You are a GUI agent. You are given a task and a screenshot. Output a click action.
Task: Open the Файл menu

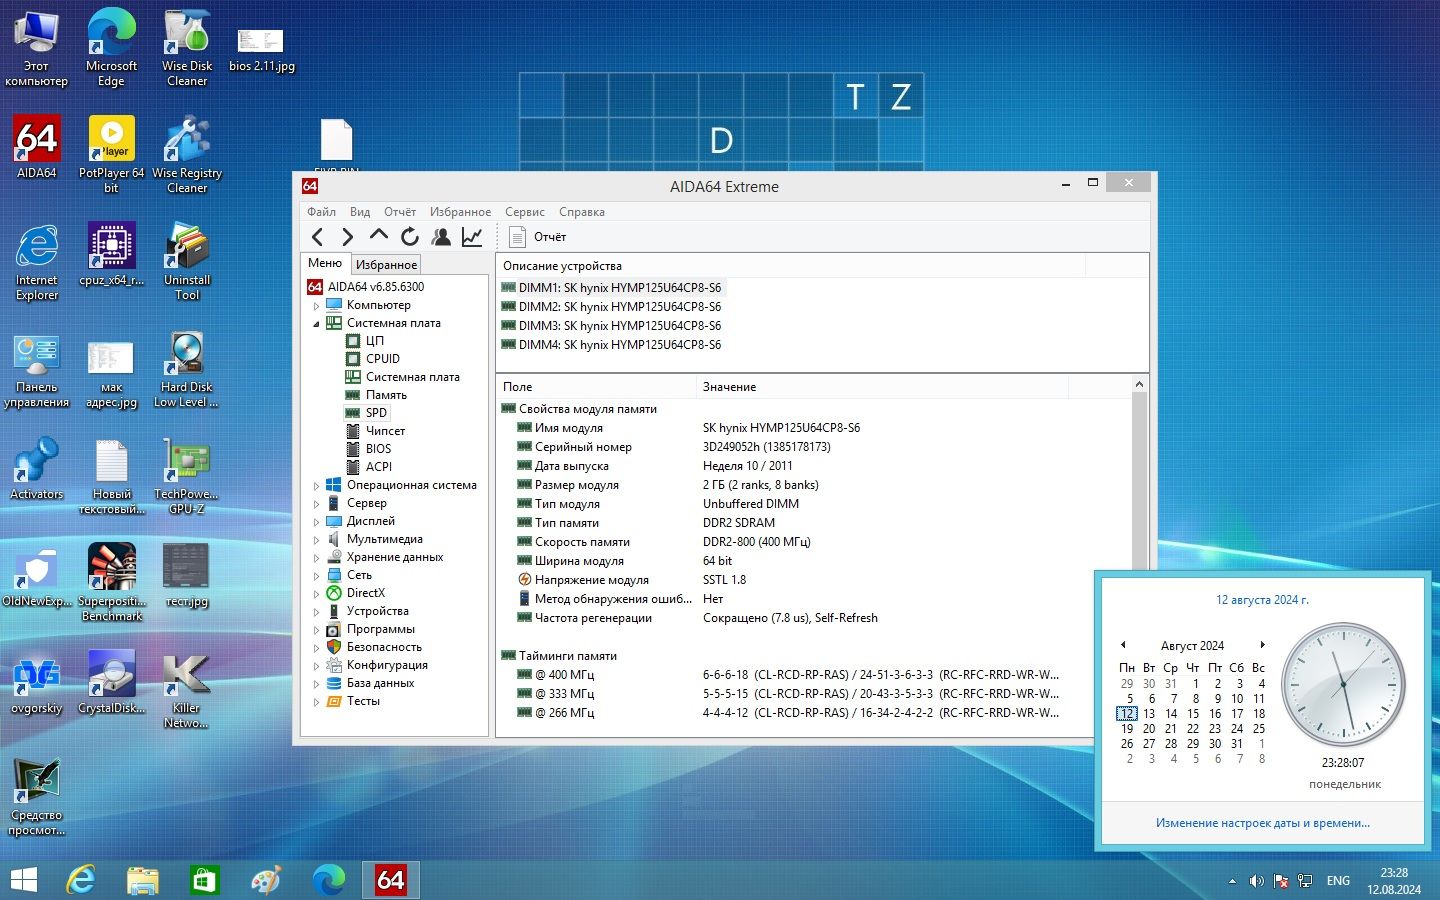321,212
